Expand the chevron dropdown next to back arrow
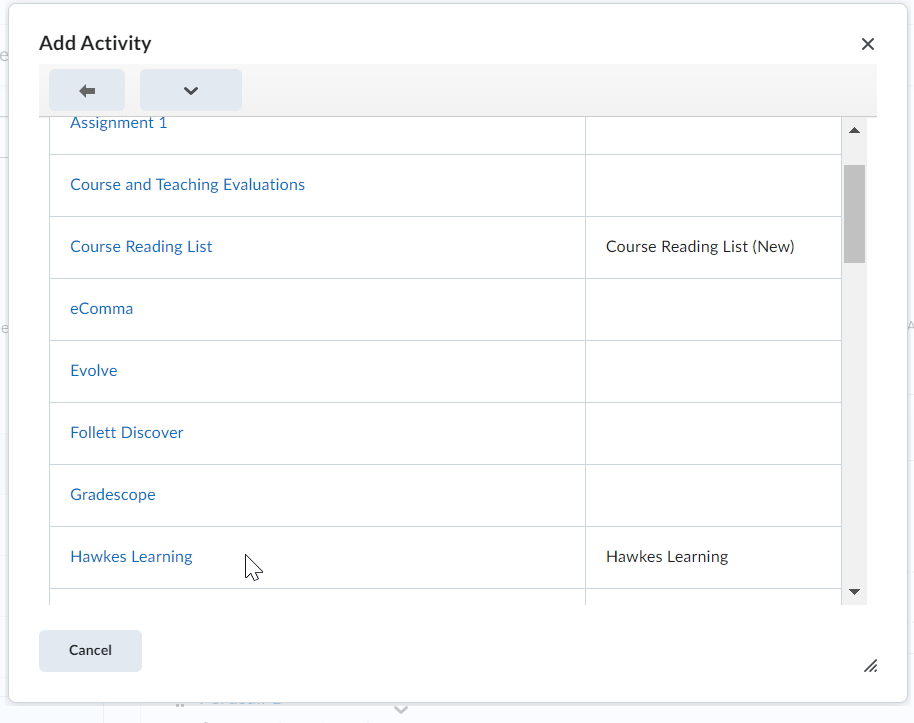914x723 pixels. (x=191, y=90)
